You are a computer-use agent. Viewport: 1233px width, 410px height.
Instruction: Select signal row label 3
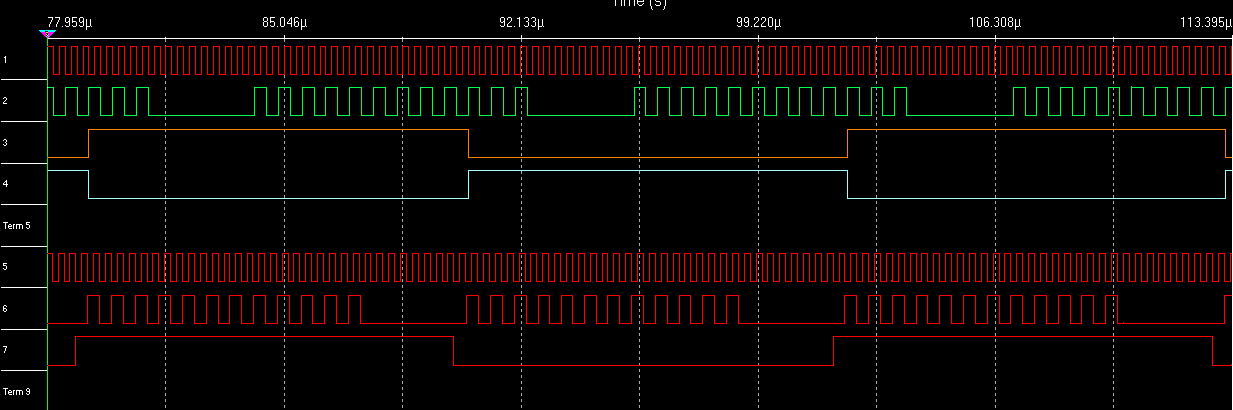(x=5, y=143)
